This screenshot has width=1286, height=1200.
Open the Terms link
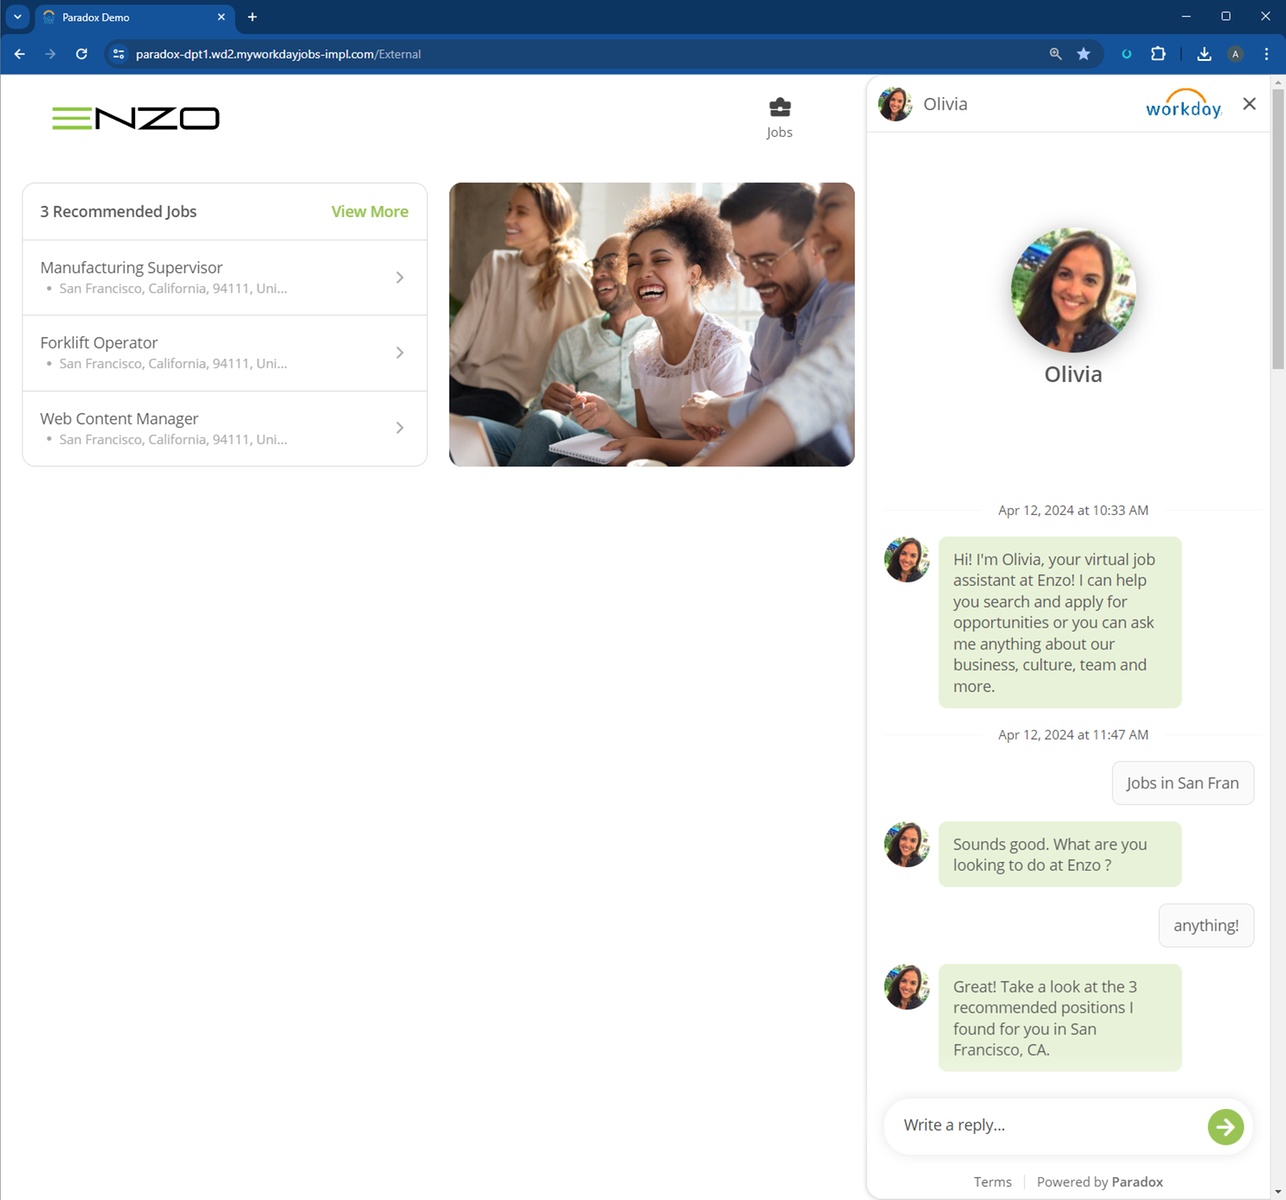click(992, 1181)
